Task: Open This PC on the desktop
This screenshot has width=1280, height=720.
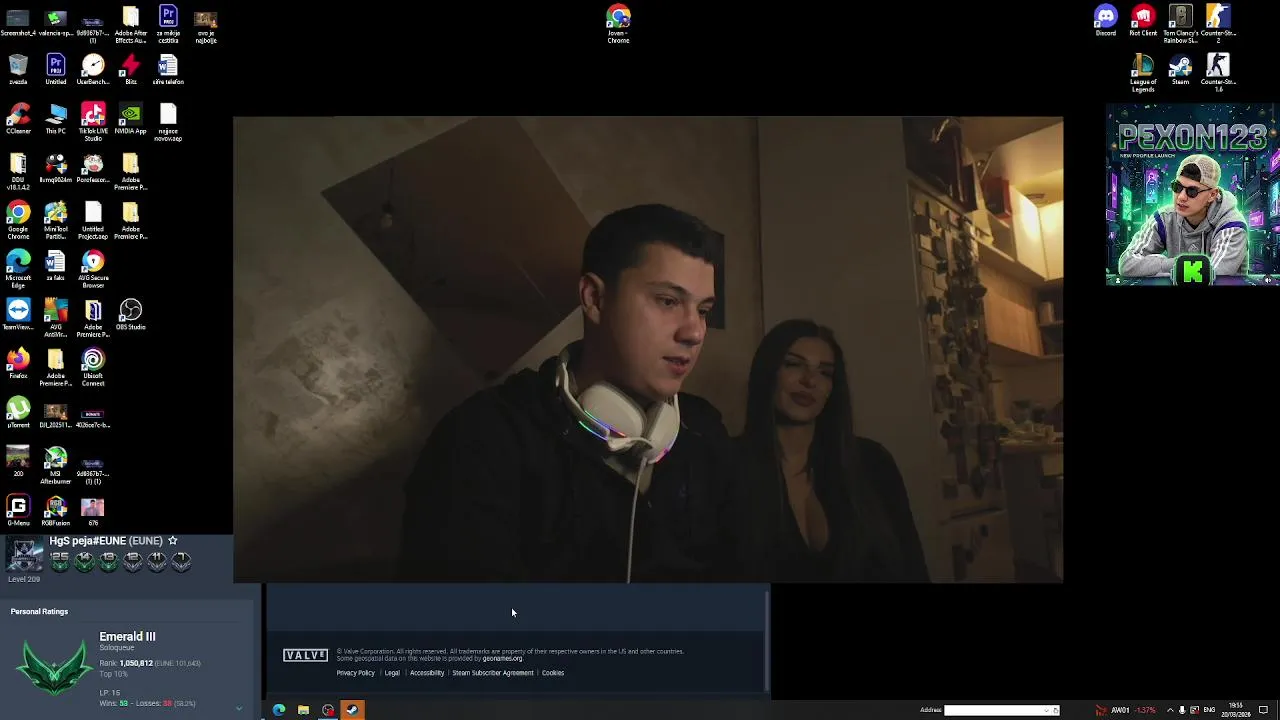Action: click(55, 118)
